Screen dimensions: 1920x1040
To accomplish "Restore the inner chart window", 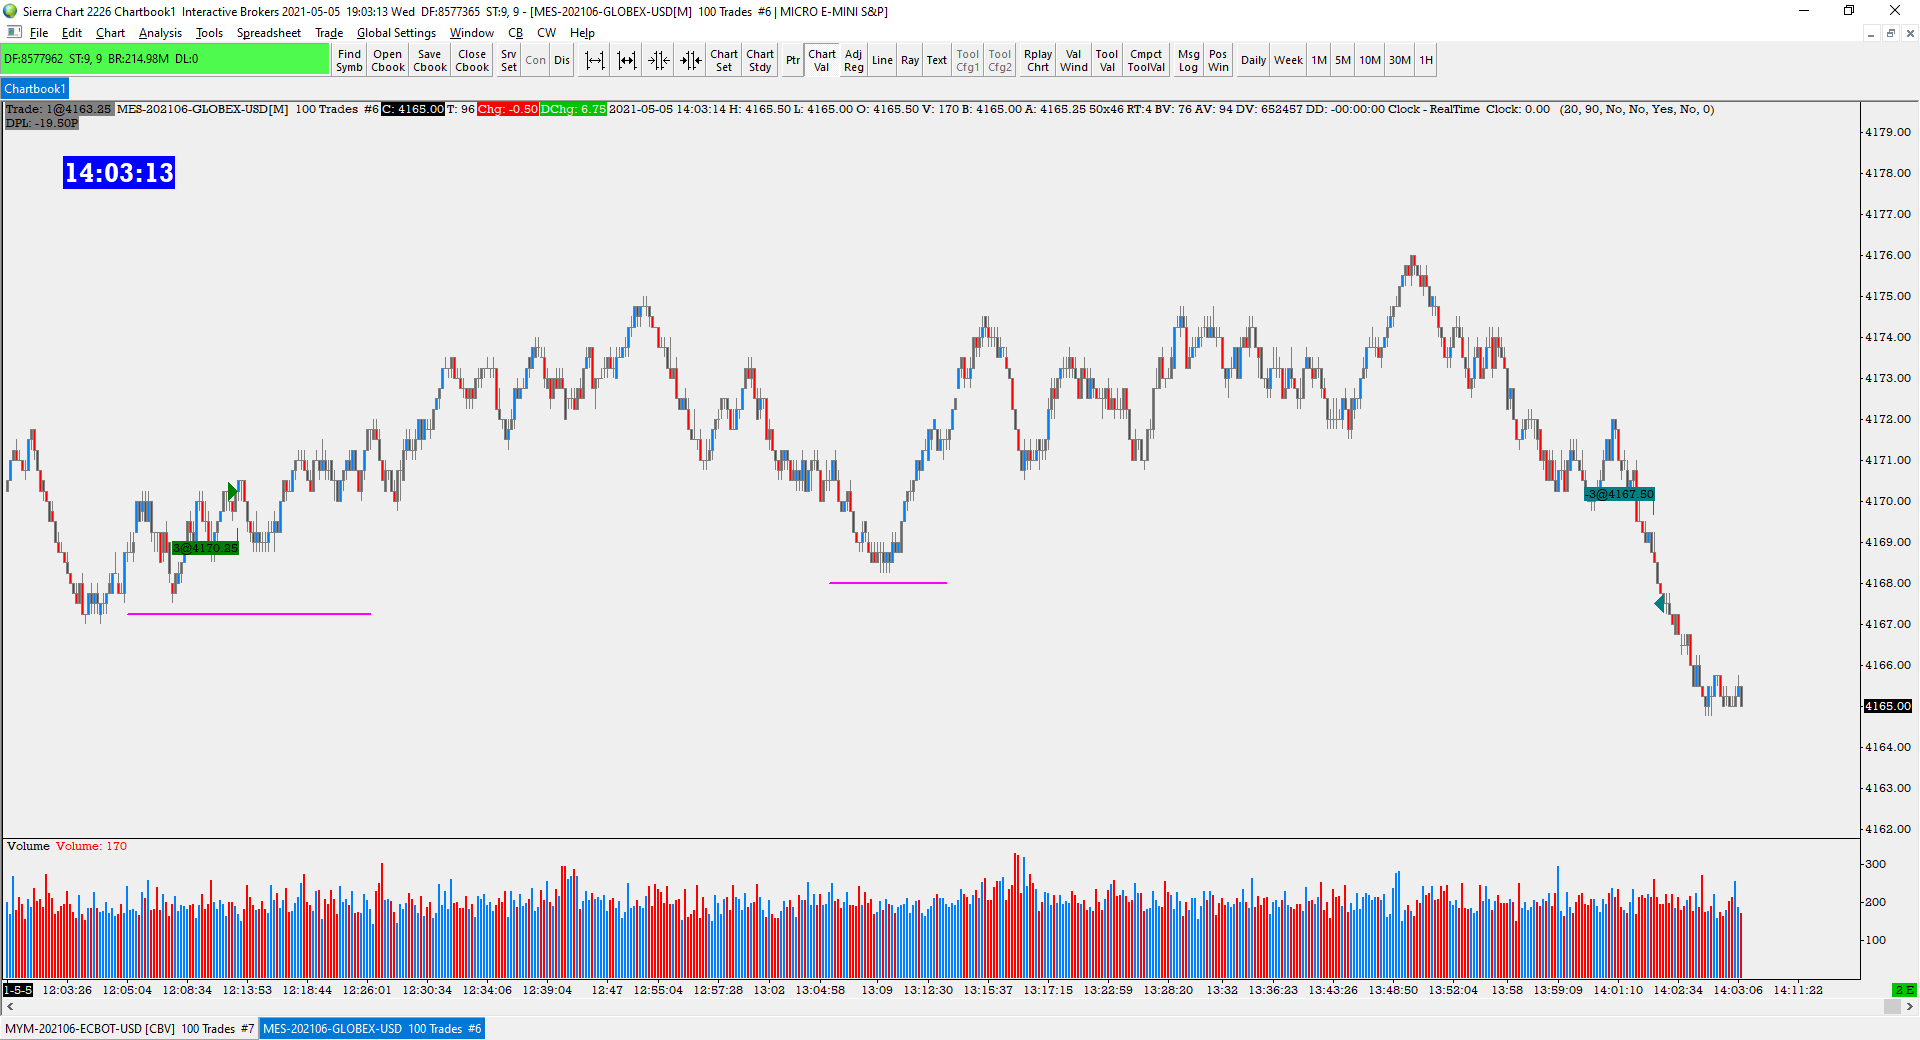I will coord(1890,33).
